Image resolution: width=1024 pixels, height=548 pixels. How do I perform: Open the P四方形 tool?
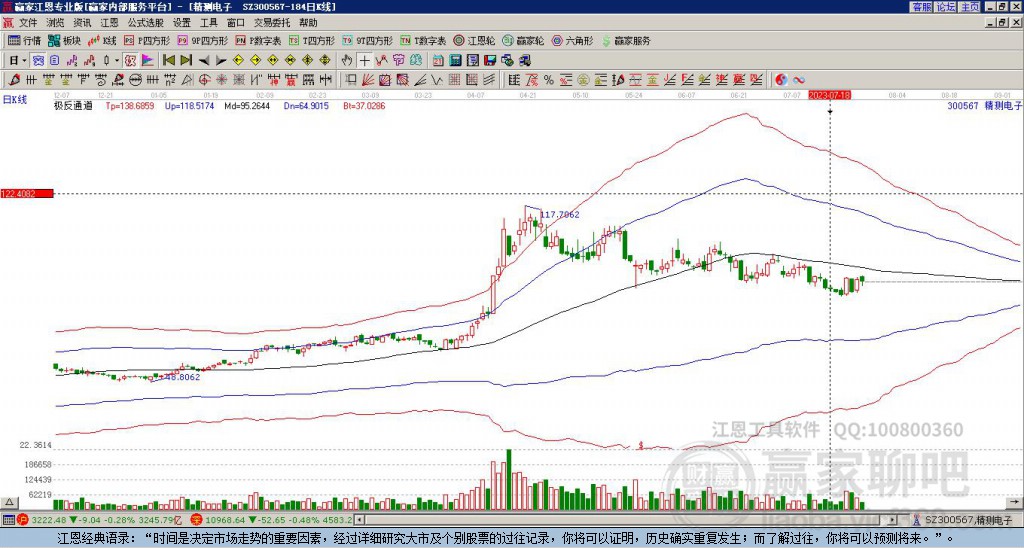point(146,40)
